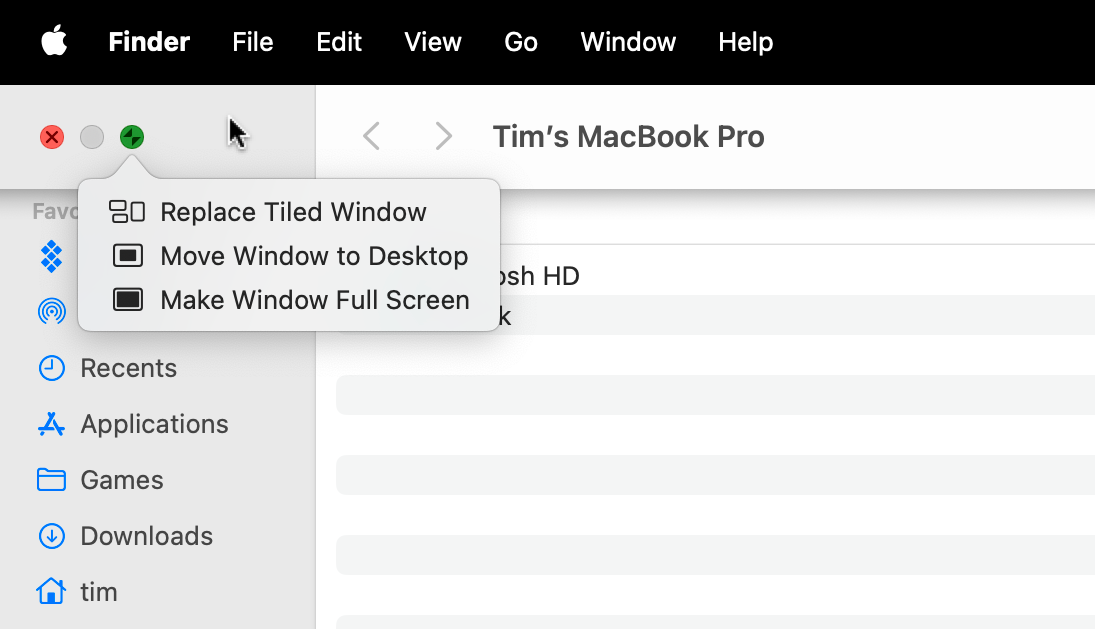Image resolution: width=1095 pixels, height=629 pixels.
Task: Click the Dropbox icon in the sidebar
Action: pos(52,256)
